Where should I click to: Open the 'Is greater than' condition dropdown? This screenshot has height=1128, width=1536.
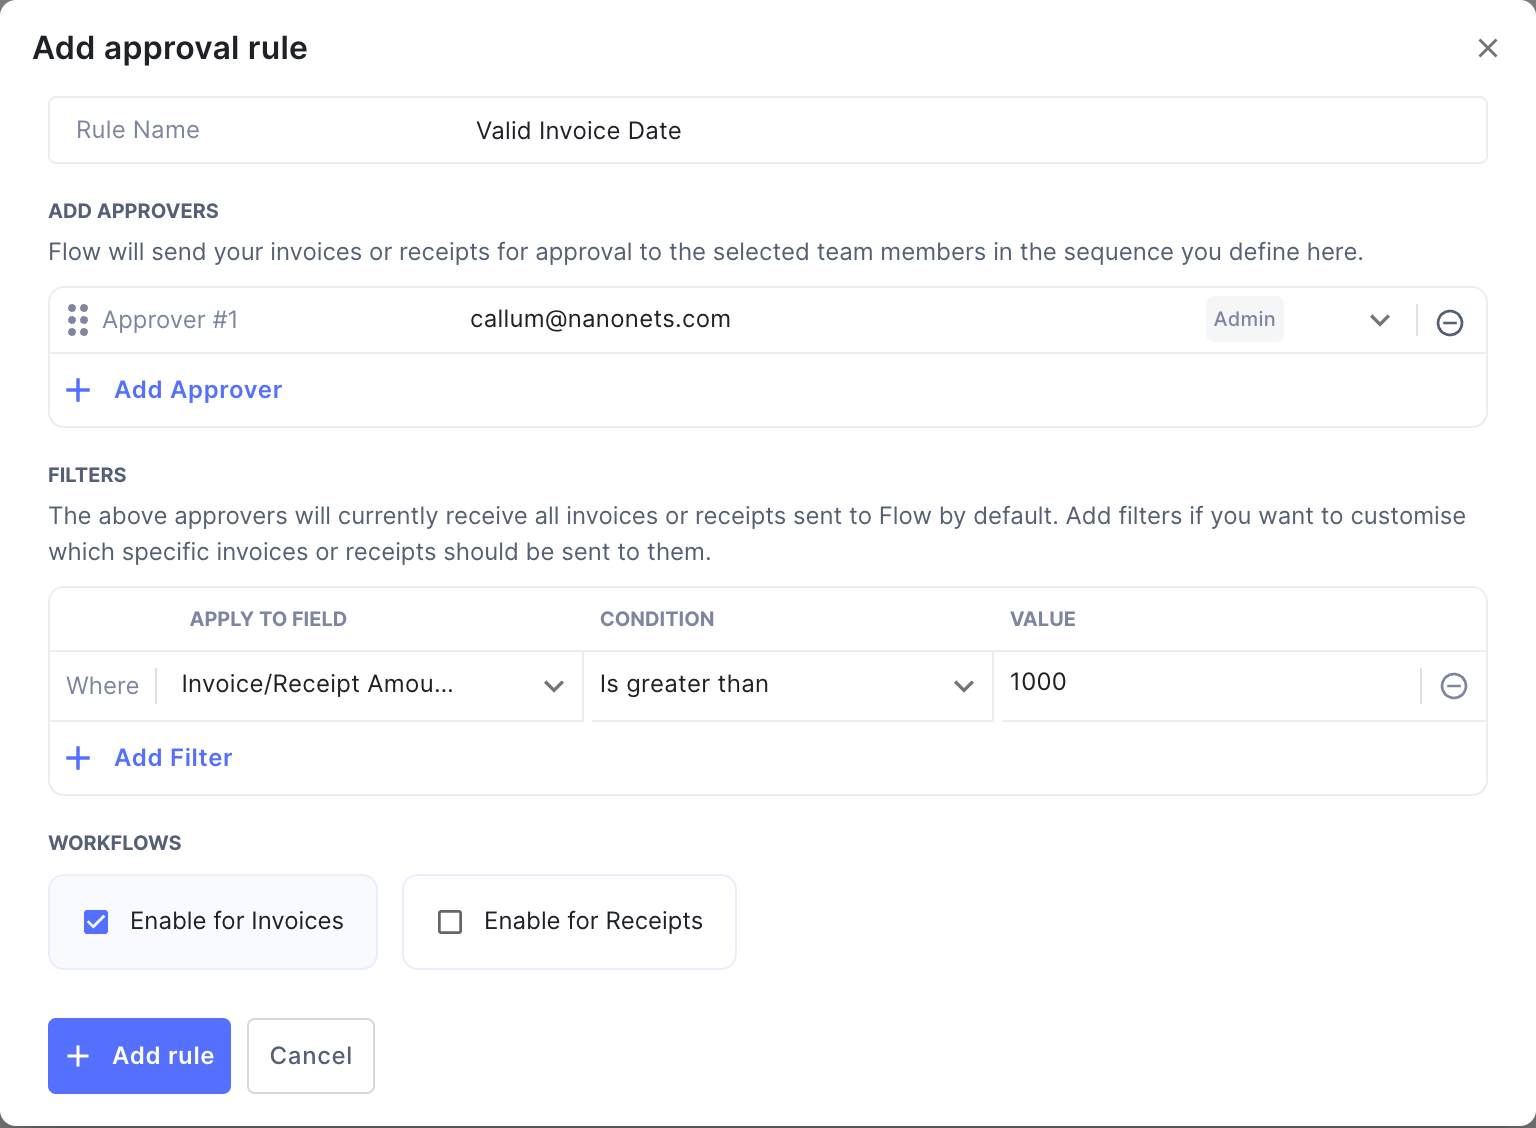click(963, 686)
